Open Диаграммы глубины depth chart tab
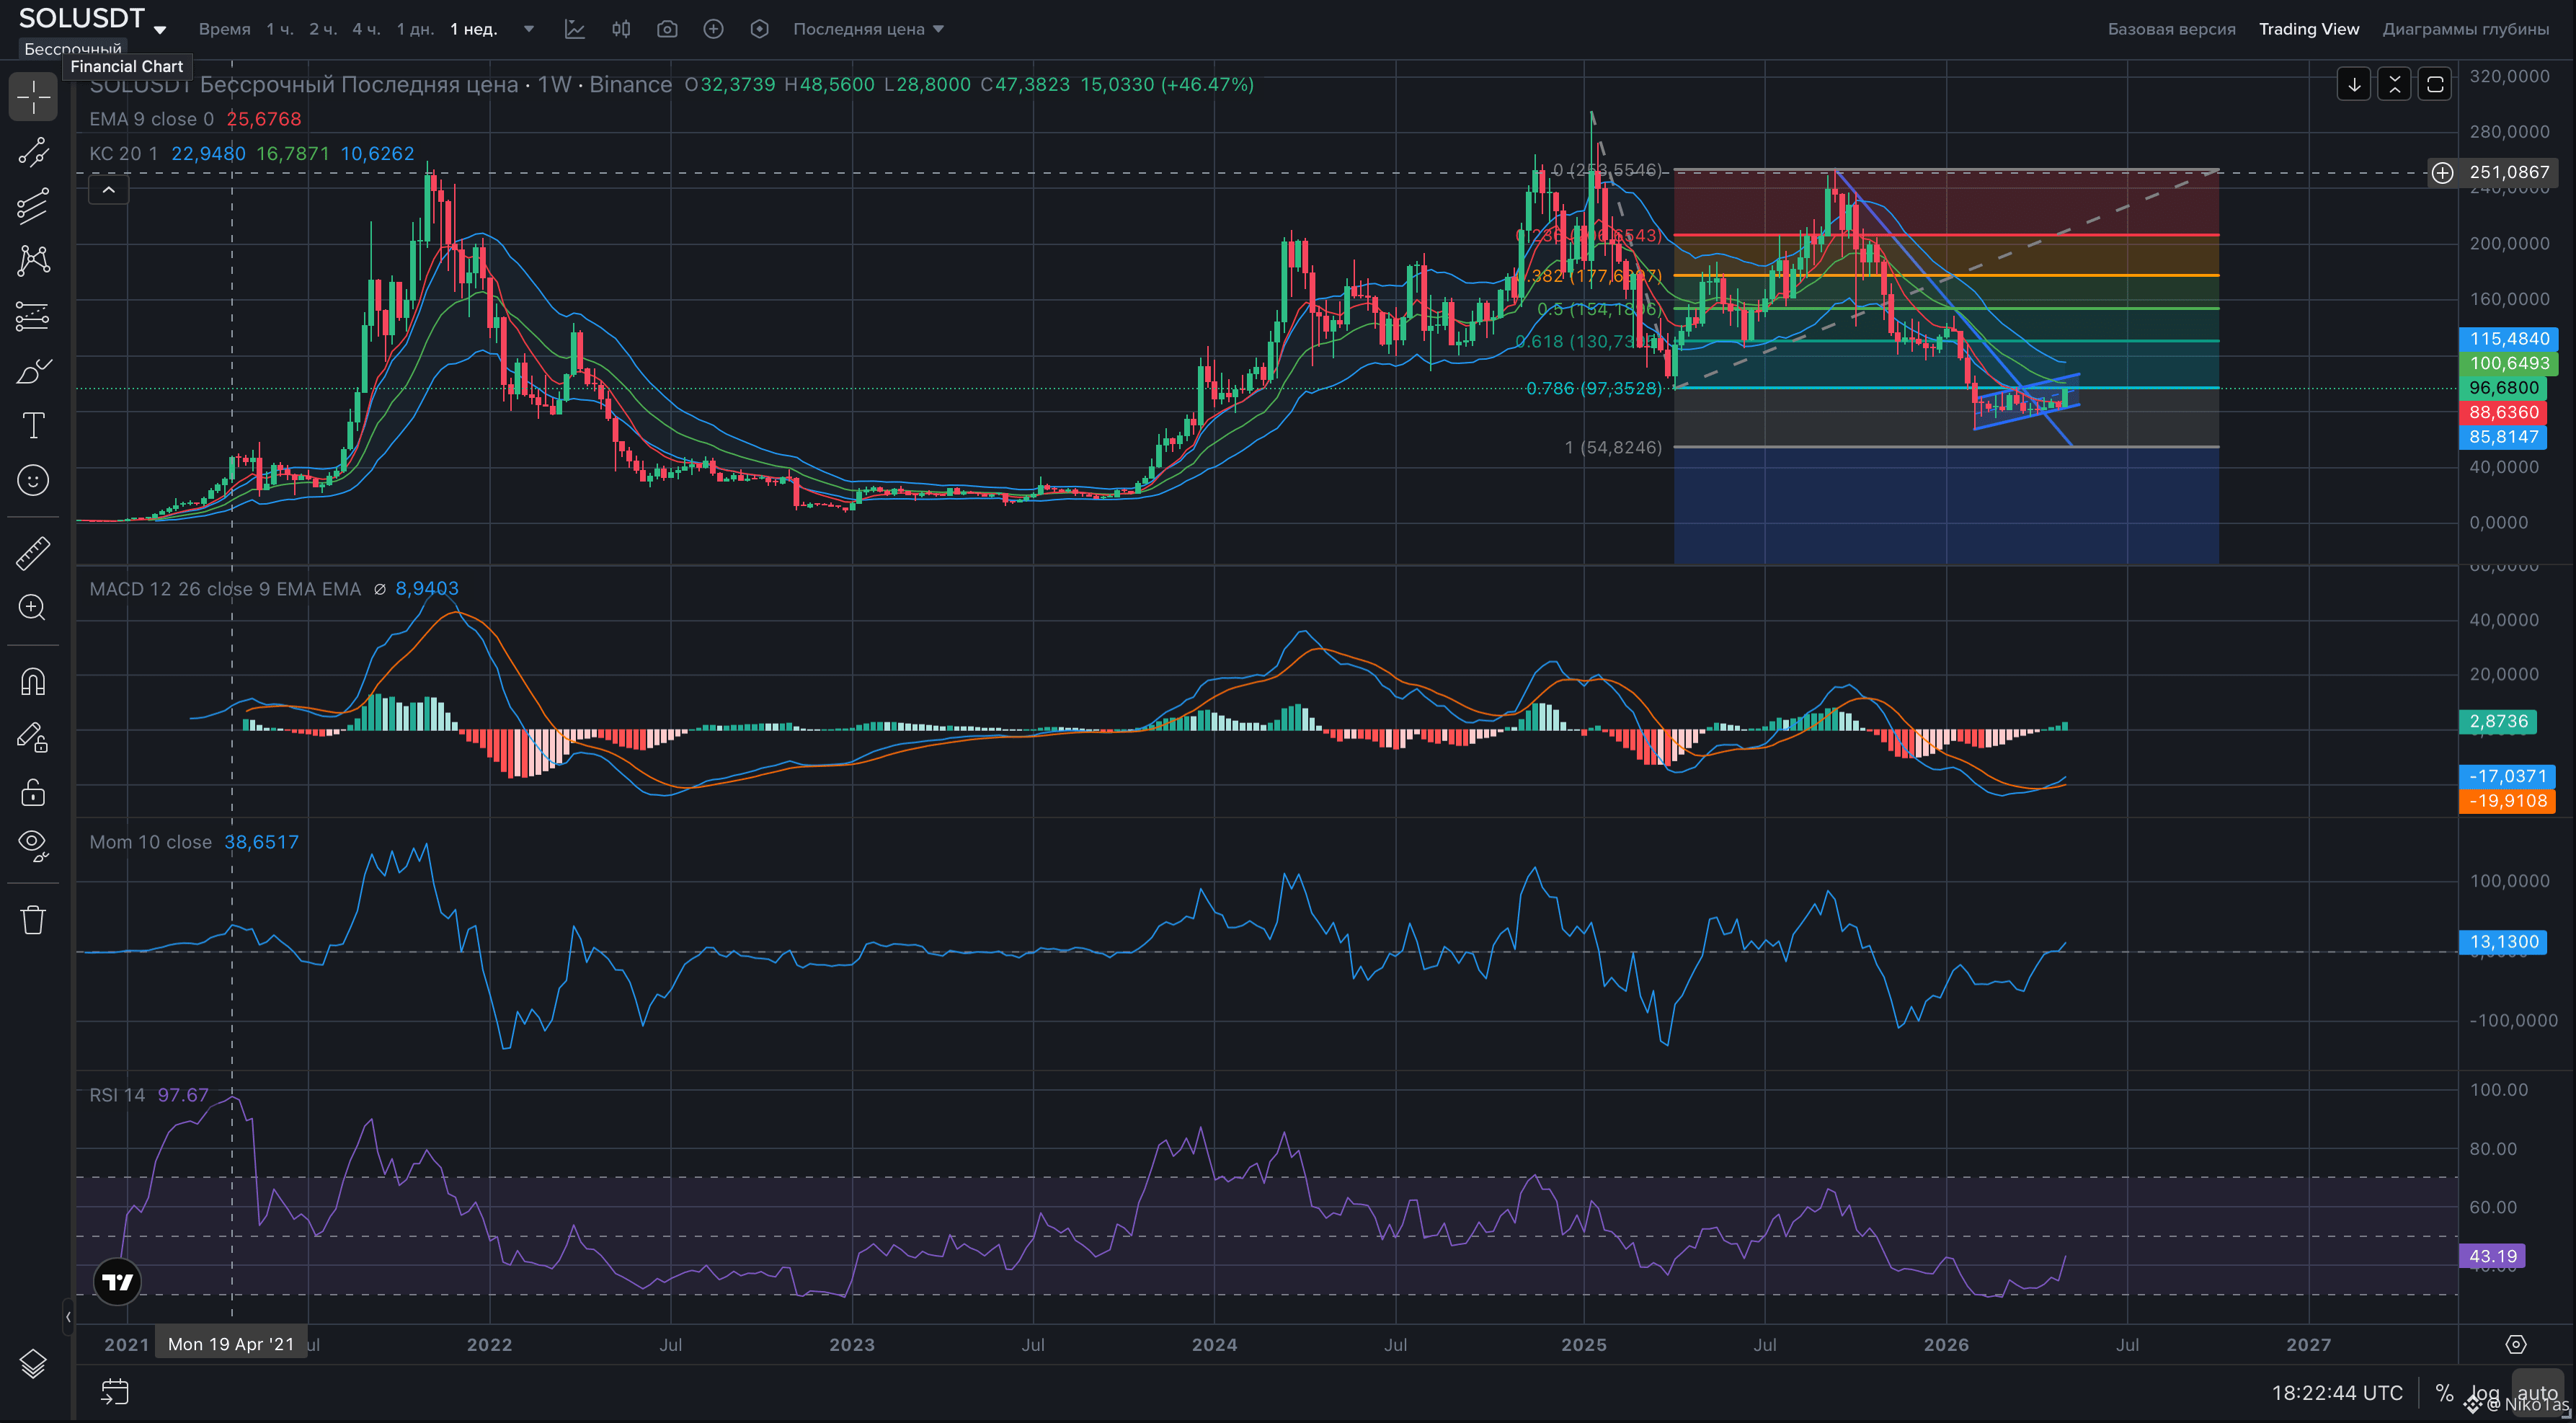Screen dimensions: 2576x1423 [2466, 29]
